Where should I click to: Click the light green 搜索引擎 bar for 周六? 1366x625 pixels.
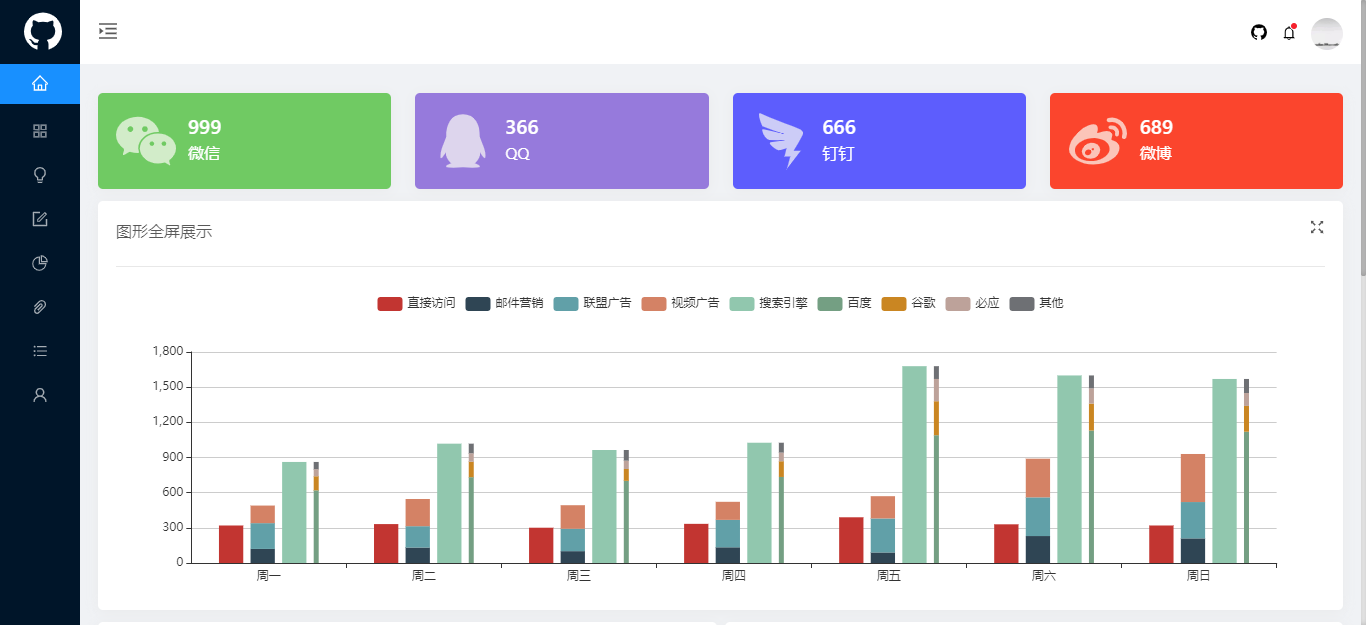pyautogui.click(x=1069, y=469)
